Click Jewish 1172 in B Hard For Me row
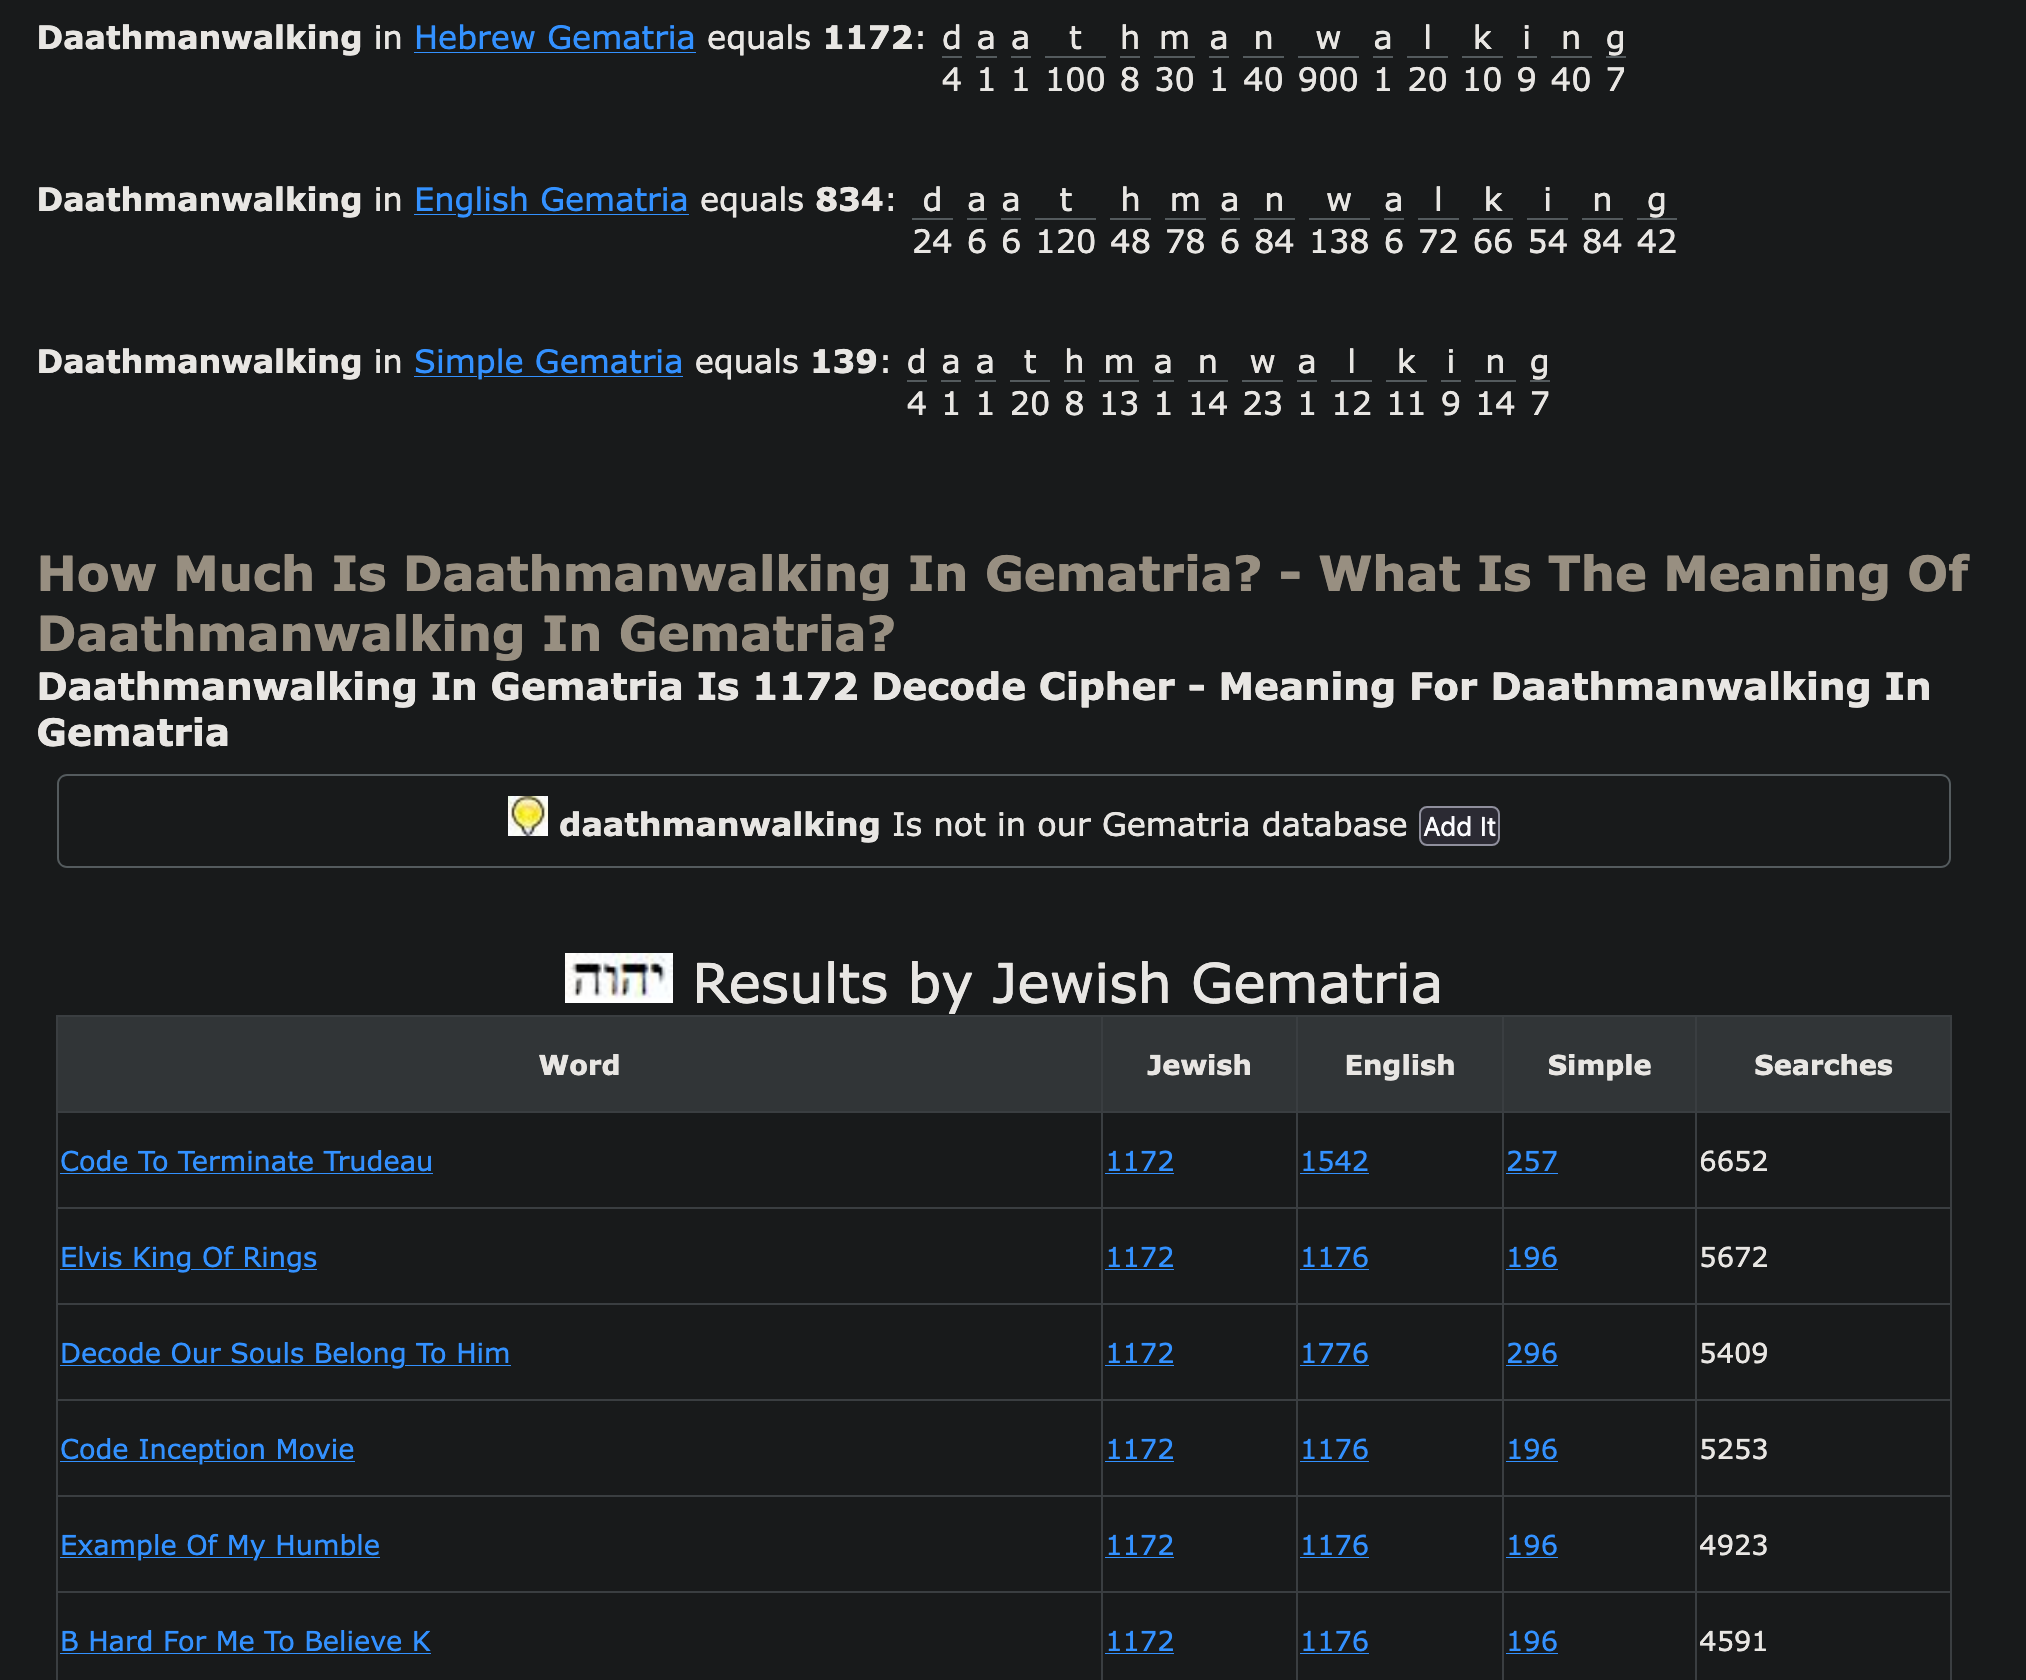2026x1680 pixels. click(1139, 1641)
